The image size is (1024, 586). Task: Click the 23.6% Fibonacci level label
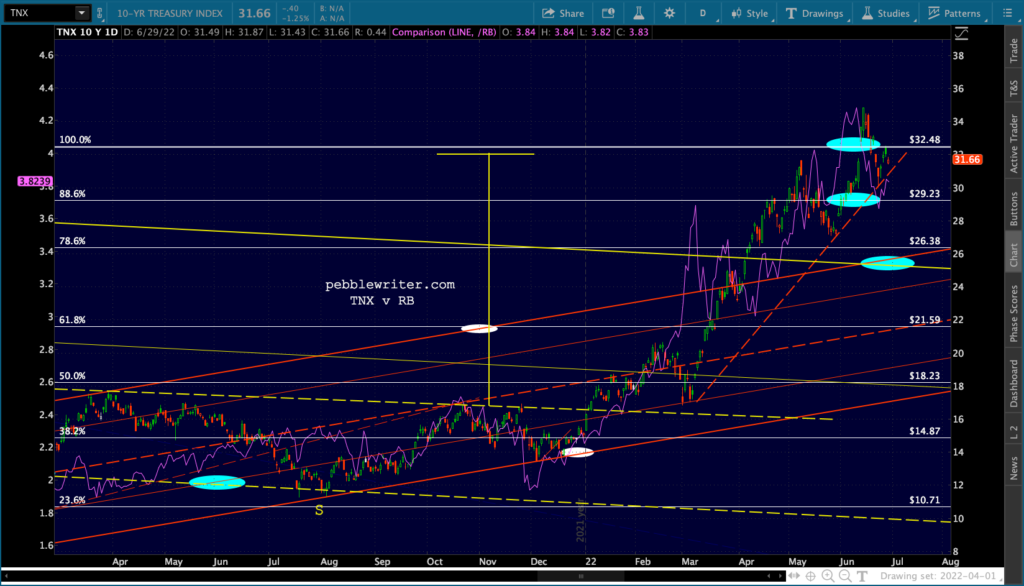(72, 500)
